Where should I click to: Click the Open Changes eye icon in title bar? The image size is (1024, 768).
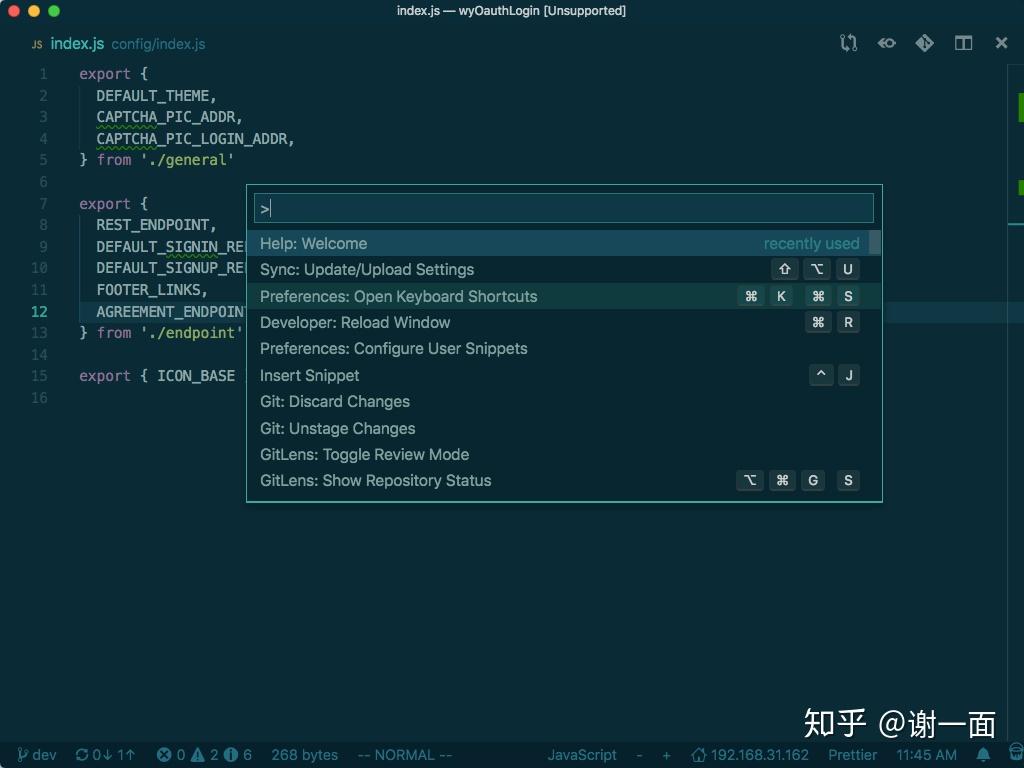pyautogui.click(x=886, y=43)
